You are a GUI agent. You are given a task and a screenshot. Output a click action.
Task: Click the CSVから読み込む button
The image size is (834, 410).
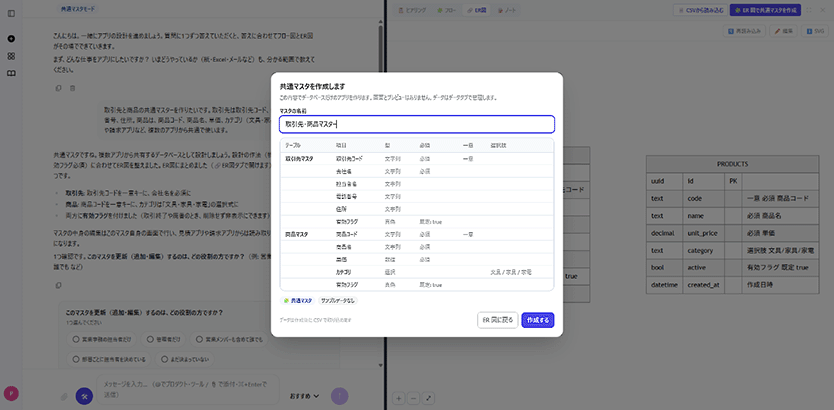click(700, 10)
